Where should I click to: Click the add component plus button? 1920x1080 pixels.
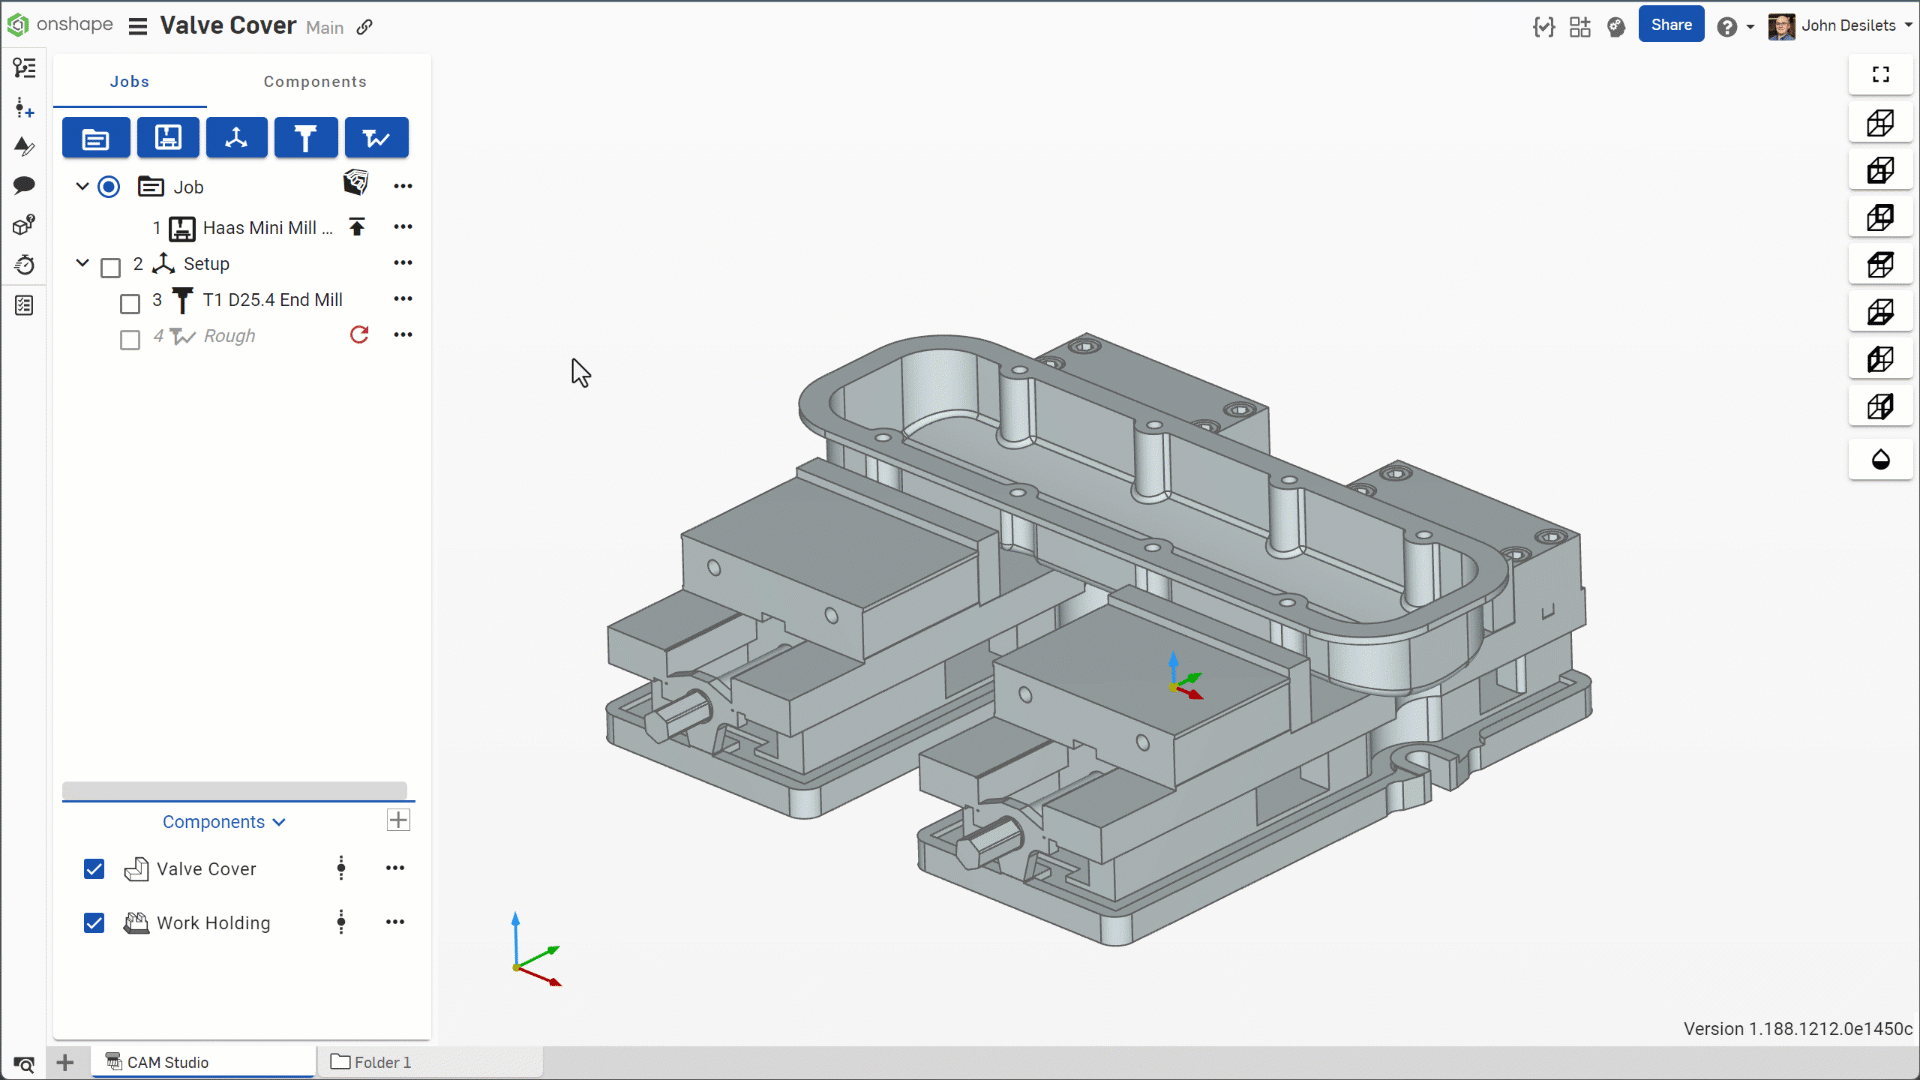pos(398,821)
